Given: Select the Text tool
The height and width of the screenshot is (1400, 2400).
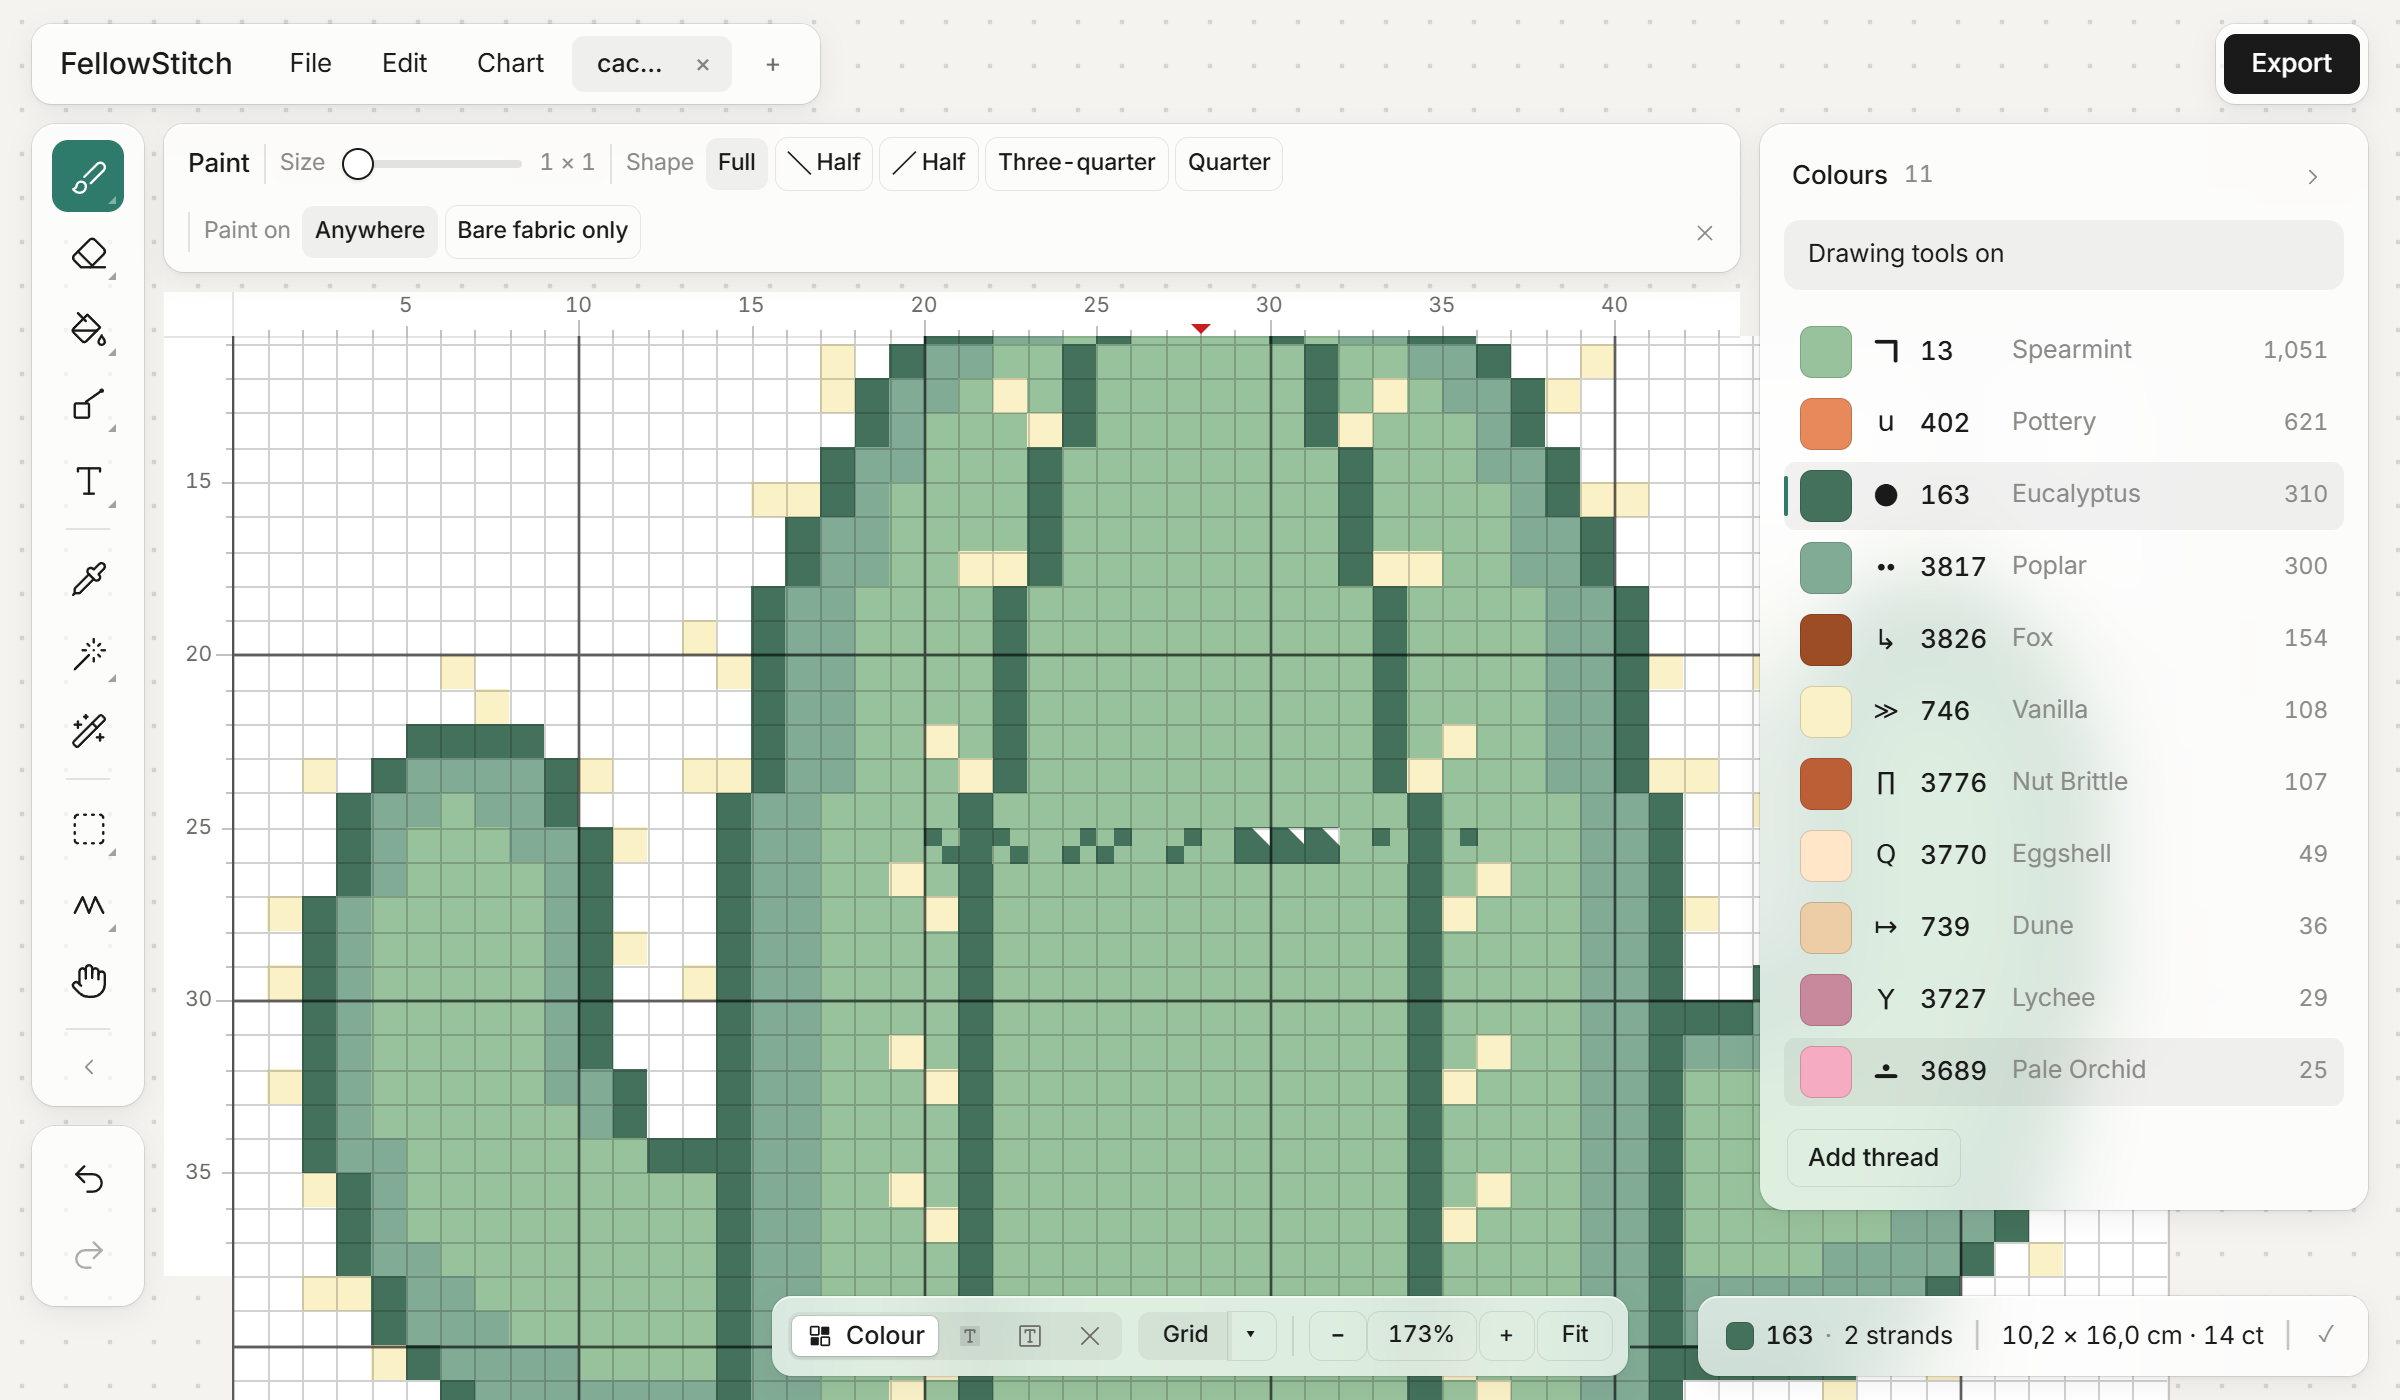Looking at the screenshot, I should click(x=88, y=481).
